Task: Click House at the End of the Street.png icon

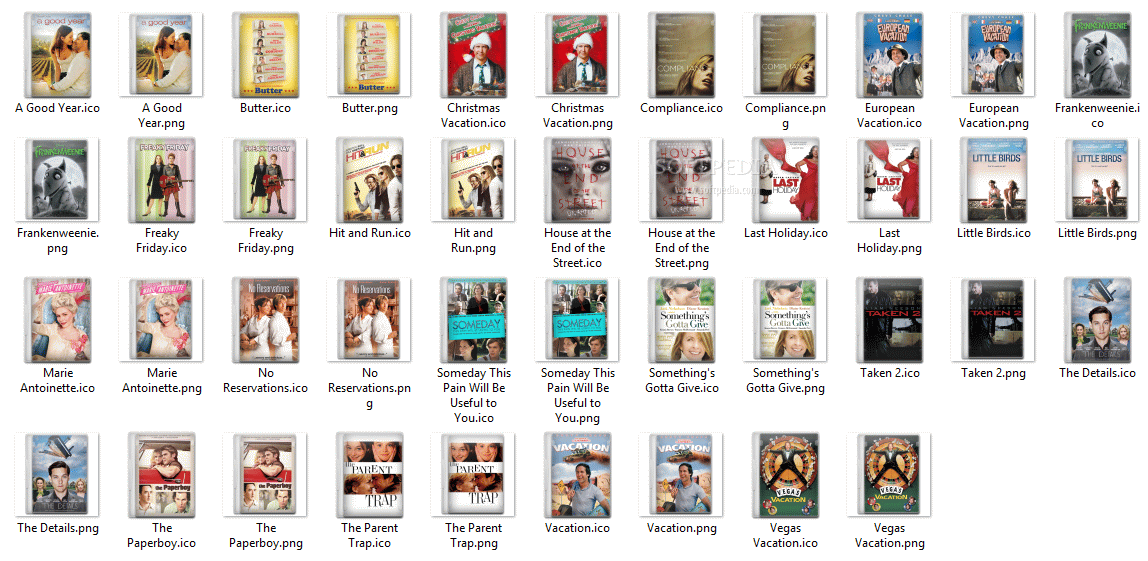Action: [681, 179]
